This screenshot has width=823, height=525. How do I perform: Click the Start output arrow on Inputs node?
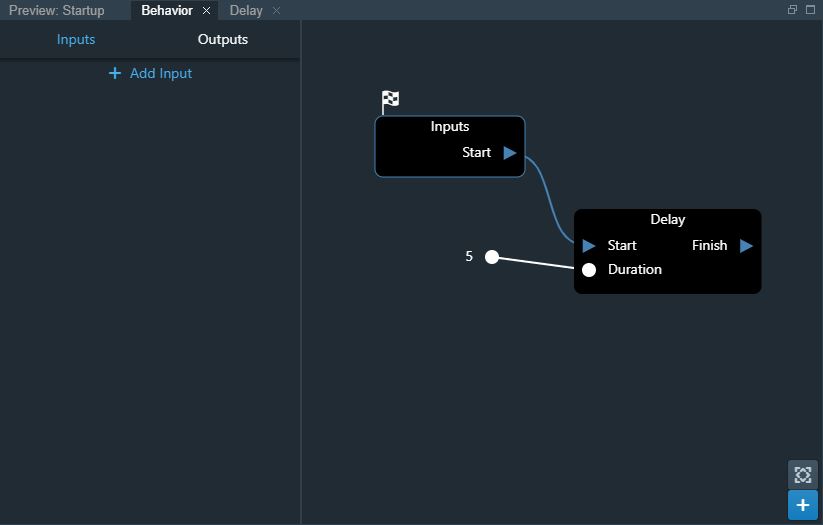click(510, 153)
